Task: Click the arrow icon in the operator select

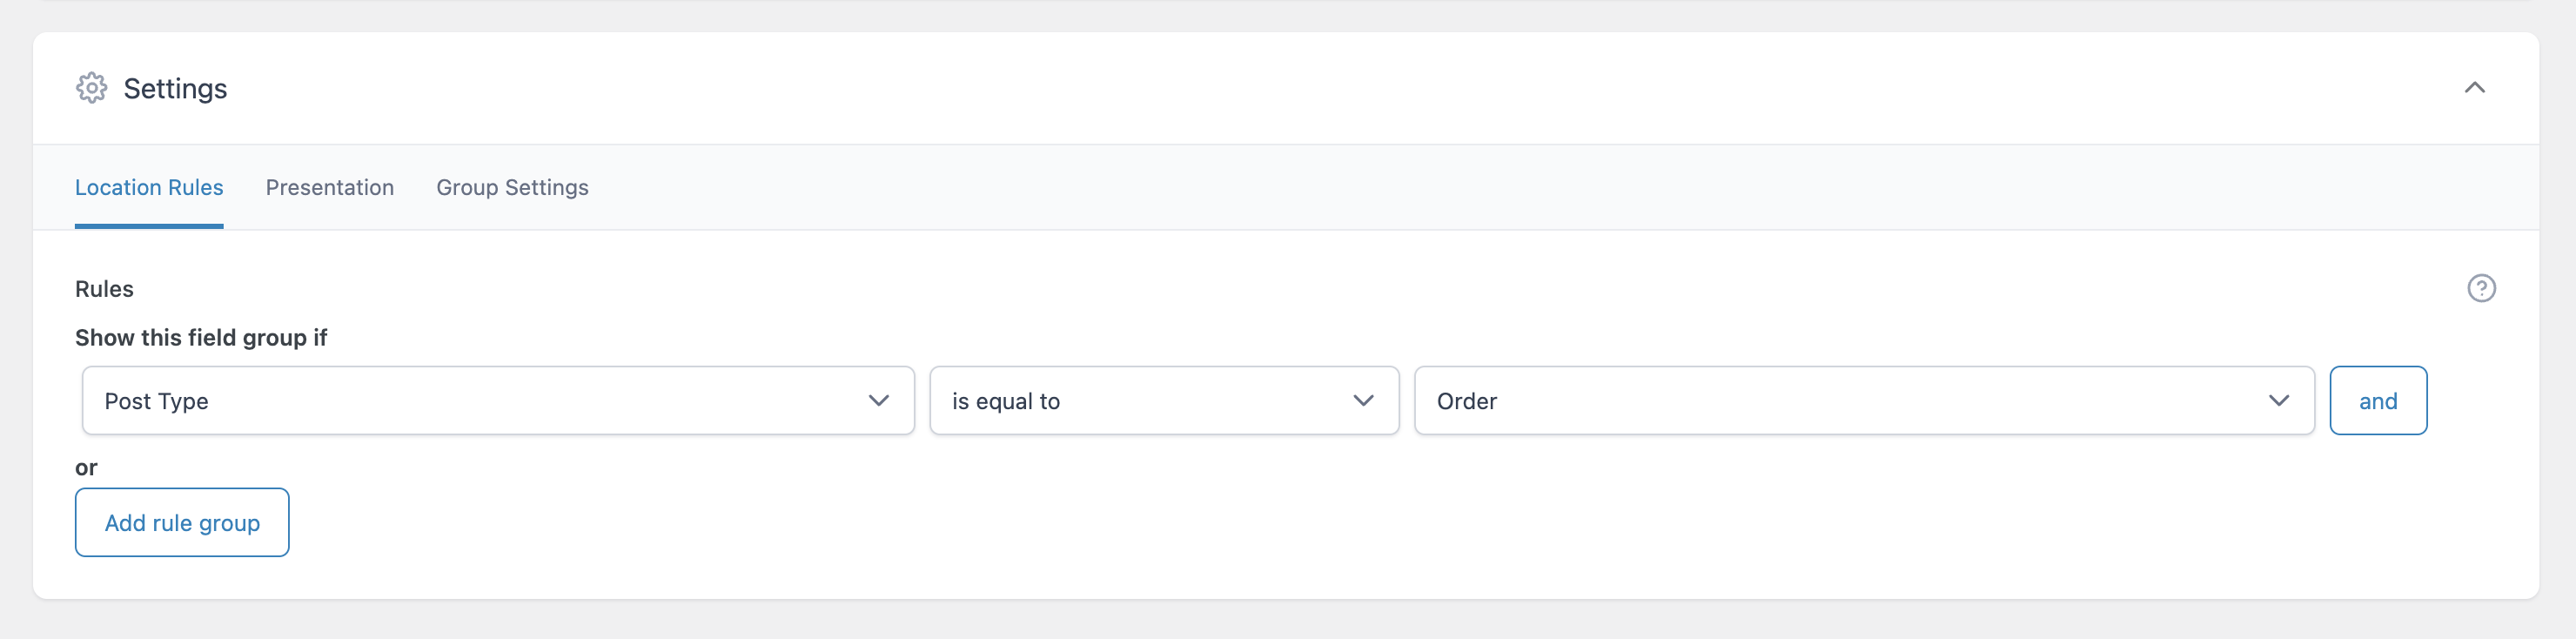Action: pyautogui.click(x=1363, y=400)
